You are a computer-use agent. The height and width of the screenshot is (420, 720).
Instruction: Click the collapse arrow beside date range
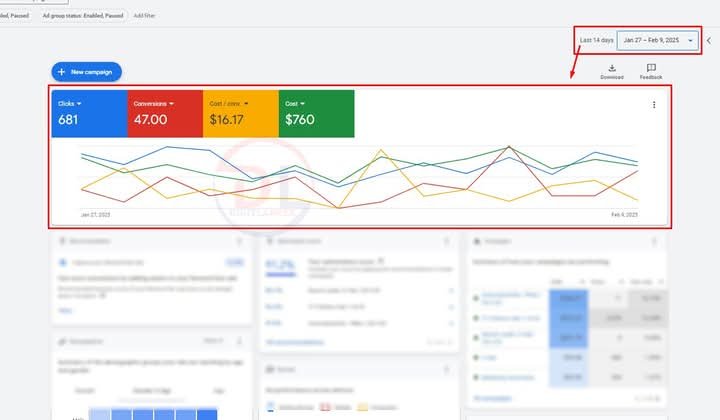point(708,40)
